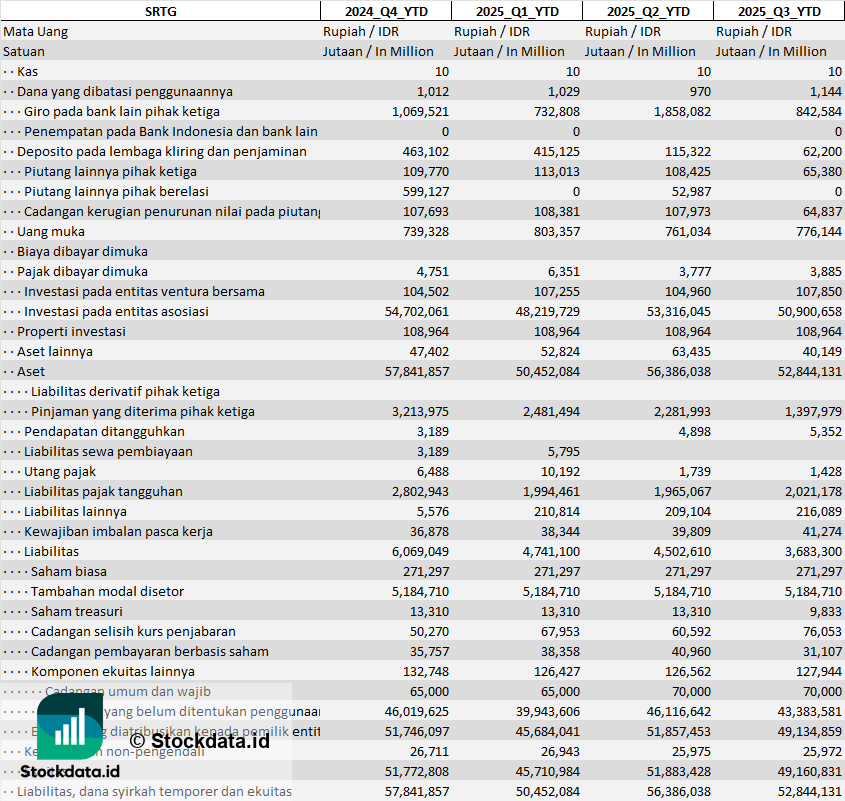Click the Komponen ekuitas lainnya row label
The image size is (845, 801).
[113, 671]
